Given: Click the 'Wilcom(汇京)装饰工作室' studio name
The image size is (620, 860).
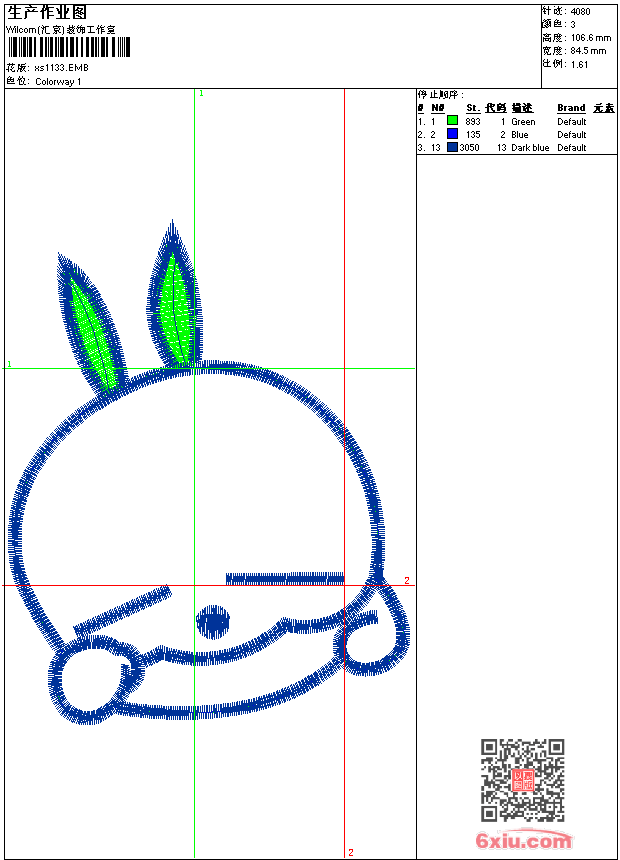Looking at the screenshot, I should (x=60, y=30).
